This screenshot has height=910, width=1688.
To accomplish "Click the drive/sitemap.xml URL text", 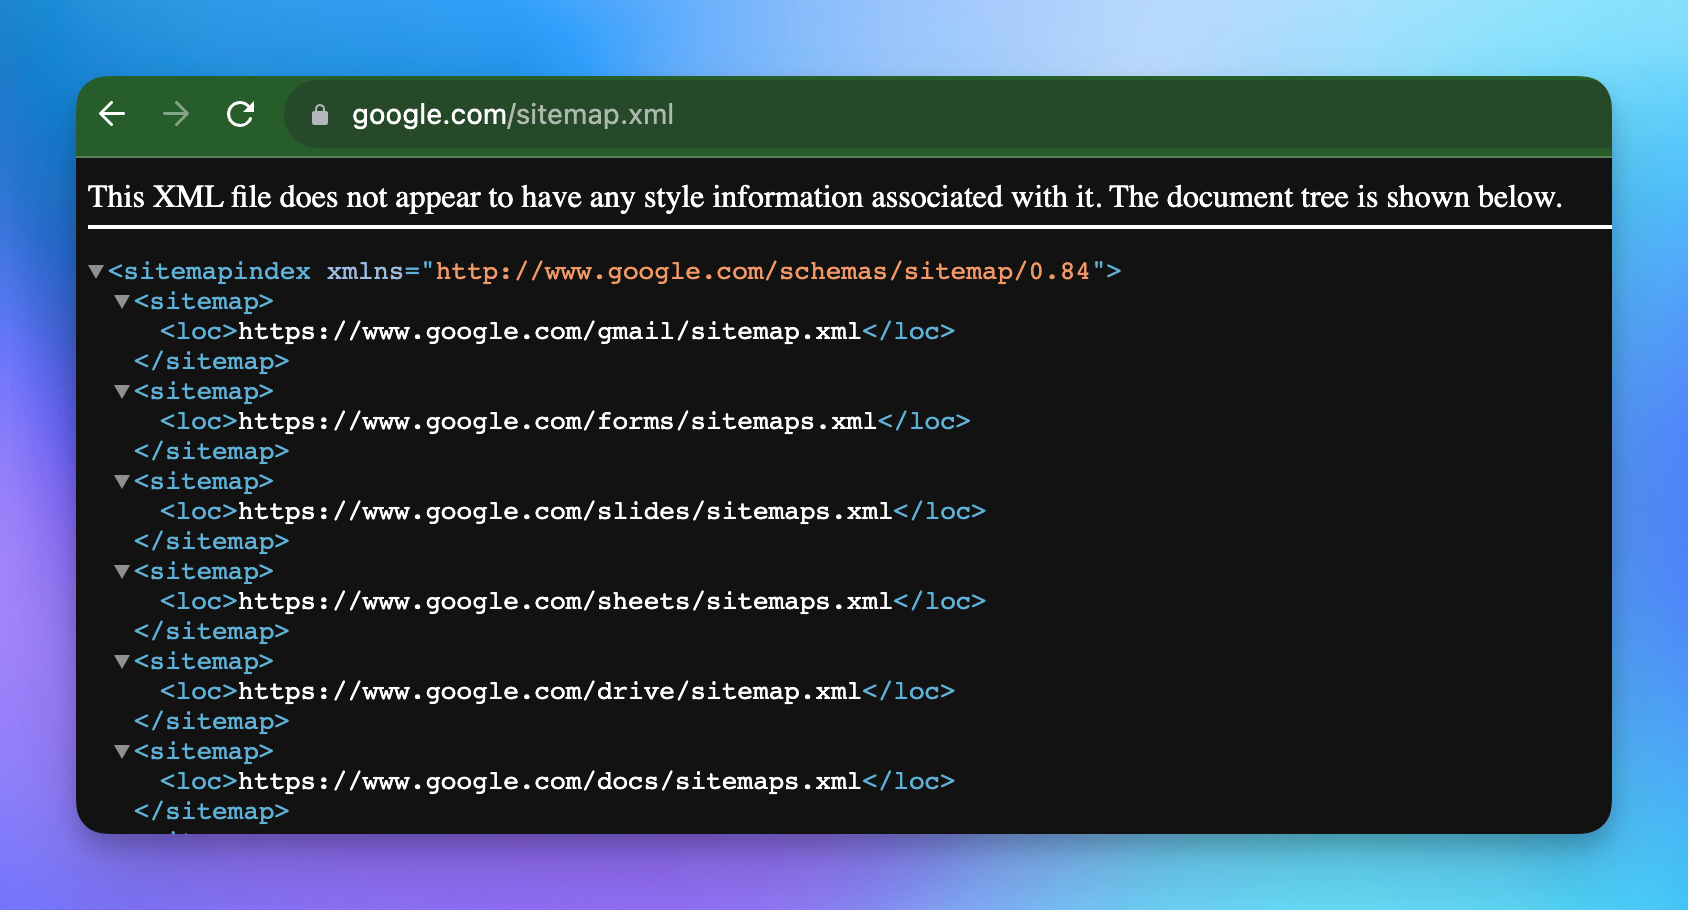I will tap(550, 692).
